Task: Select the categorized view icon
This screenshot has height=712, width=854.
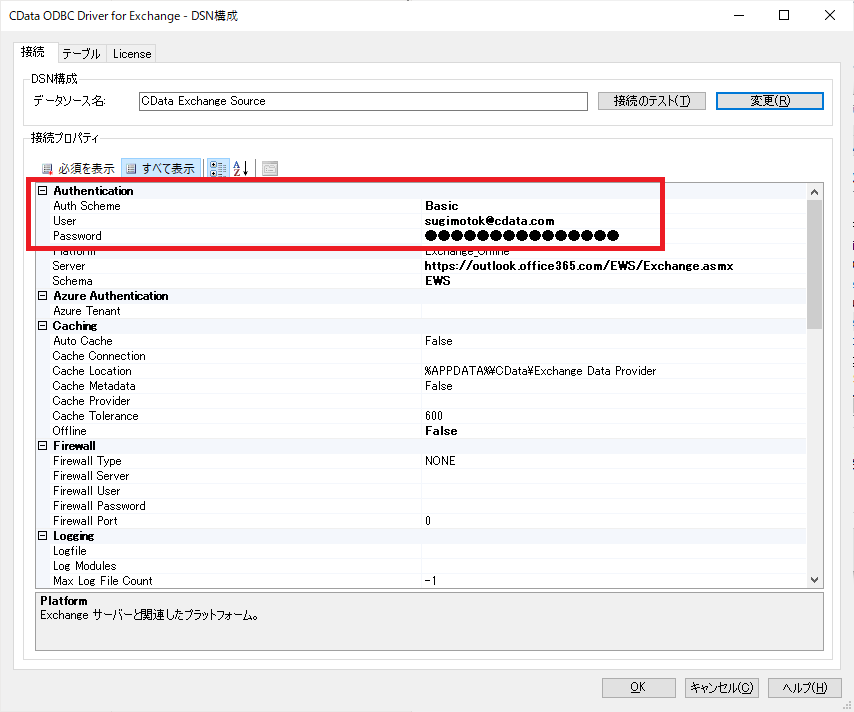Action: point(218,168)
